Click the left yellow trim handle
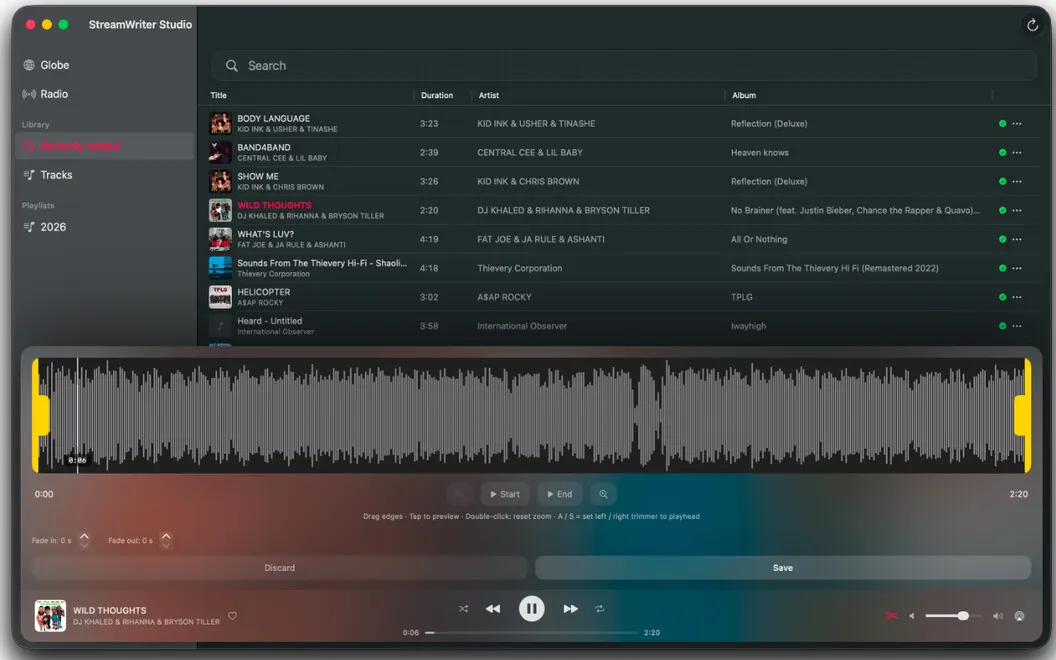 (x=40, y=415)
